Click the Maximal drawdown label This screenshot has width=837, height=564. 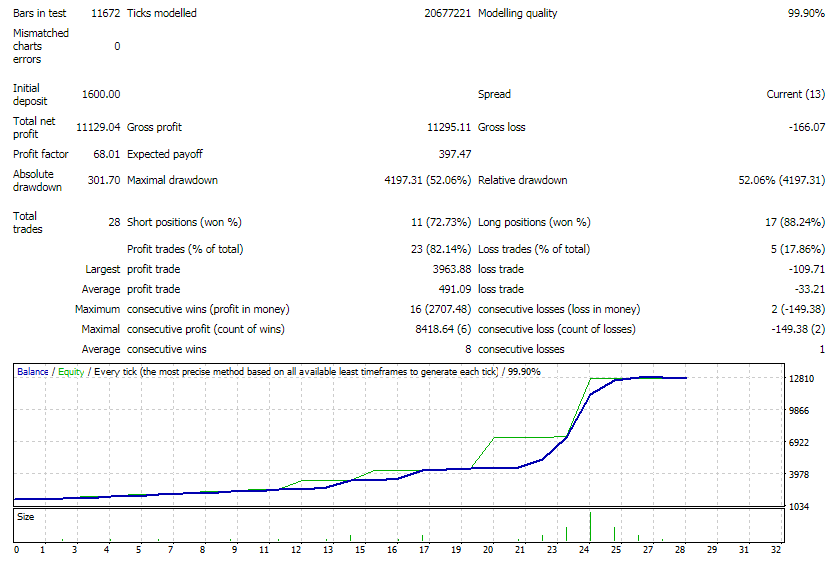click(172, 181)
